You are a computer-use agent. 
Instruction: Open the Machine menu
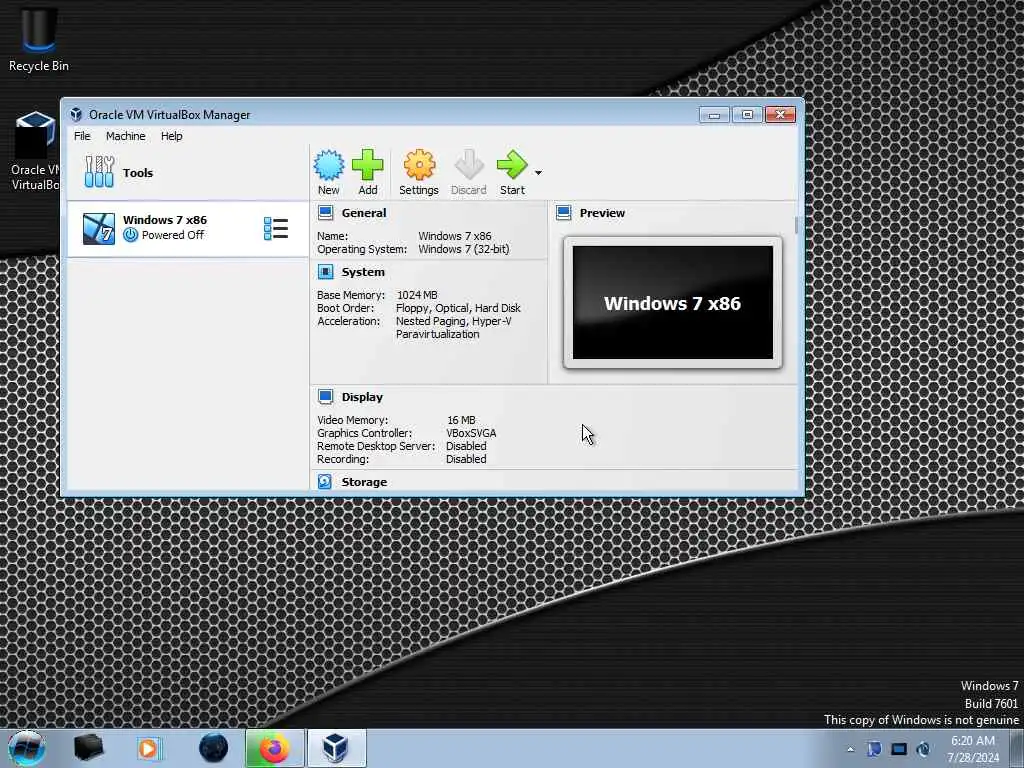125,136
